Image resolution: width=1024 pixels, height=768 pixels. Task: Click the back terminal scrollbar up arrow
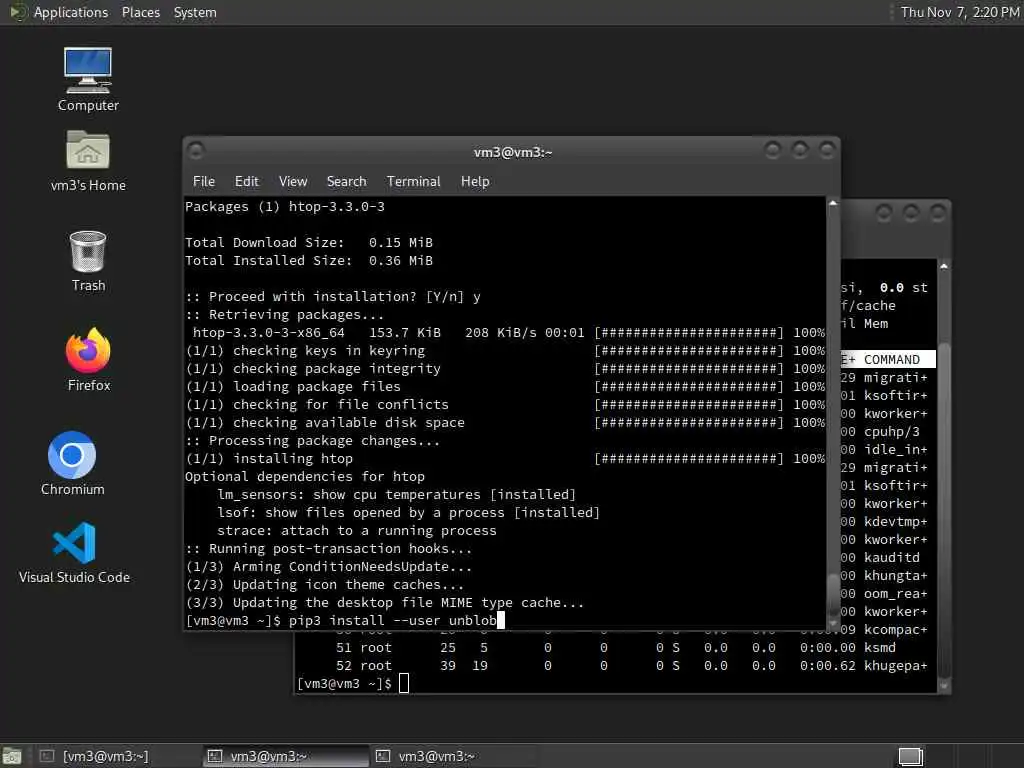[x=944, y=266]
